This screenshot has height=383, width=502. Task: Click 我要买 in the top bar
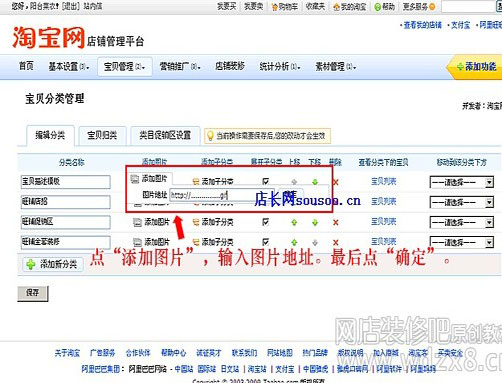[226, 6]
